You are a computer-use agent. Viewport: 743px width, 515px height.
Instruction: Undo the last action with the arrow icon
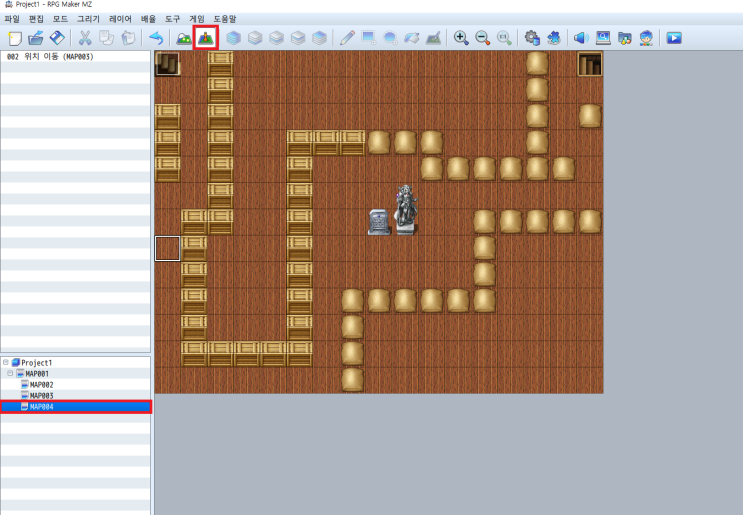pyautogui.click(x=156, y=38)
